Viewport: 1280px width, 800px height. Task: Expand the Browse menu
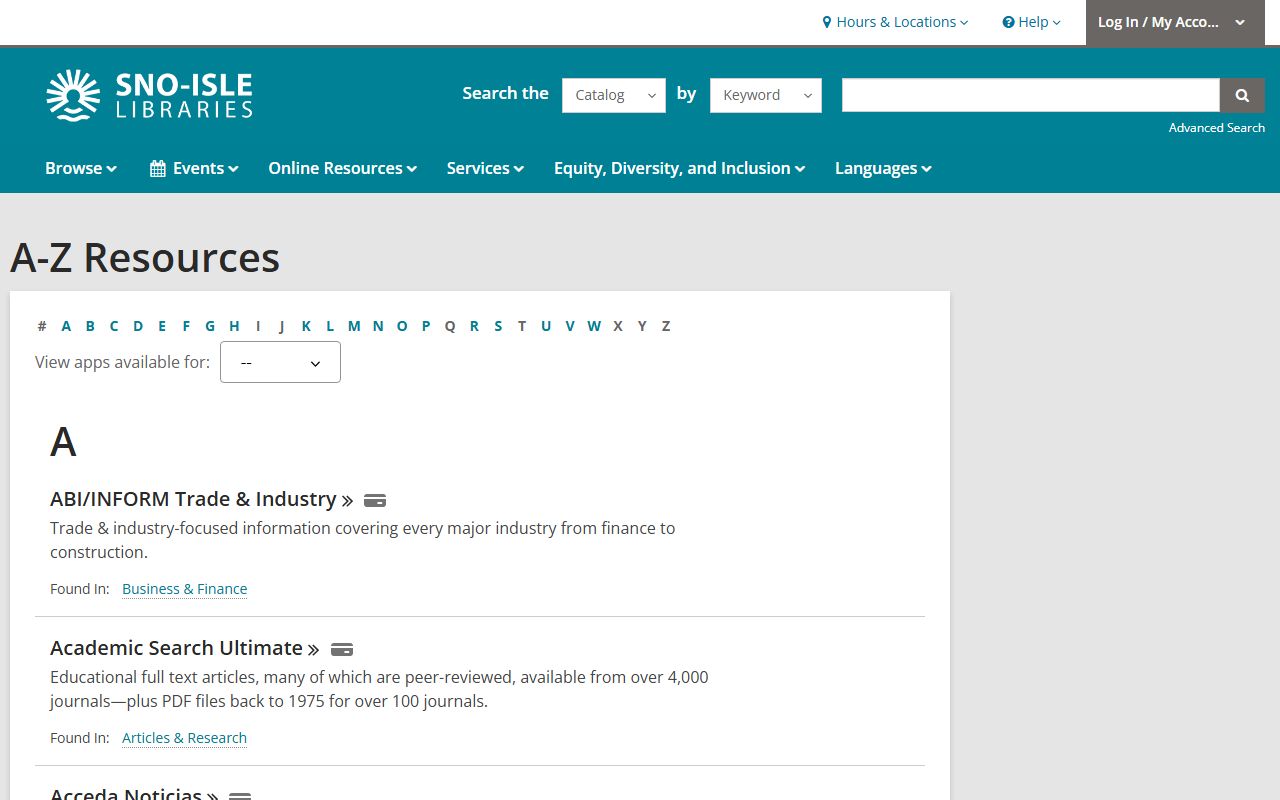81,168
